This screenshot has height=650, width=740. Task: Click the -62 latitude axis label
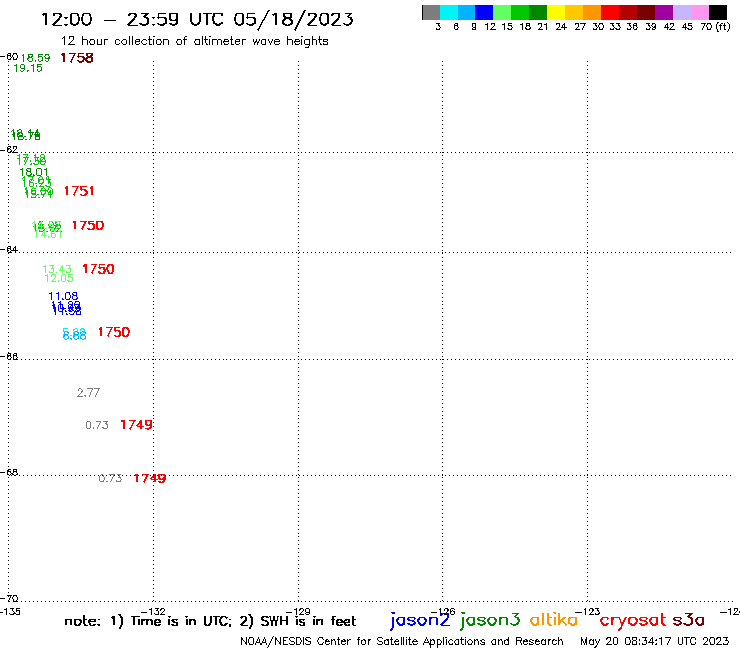9,150
